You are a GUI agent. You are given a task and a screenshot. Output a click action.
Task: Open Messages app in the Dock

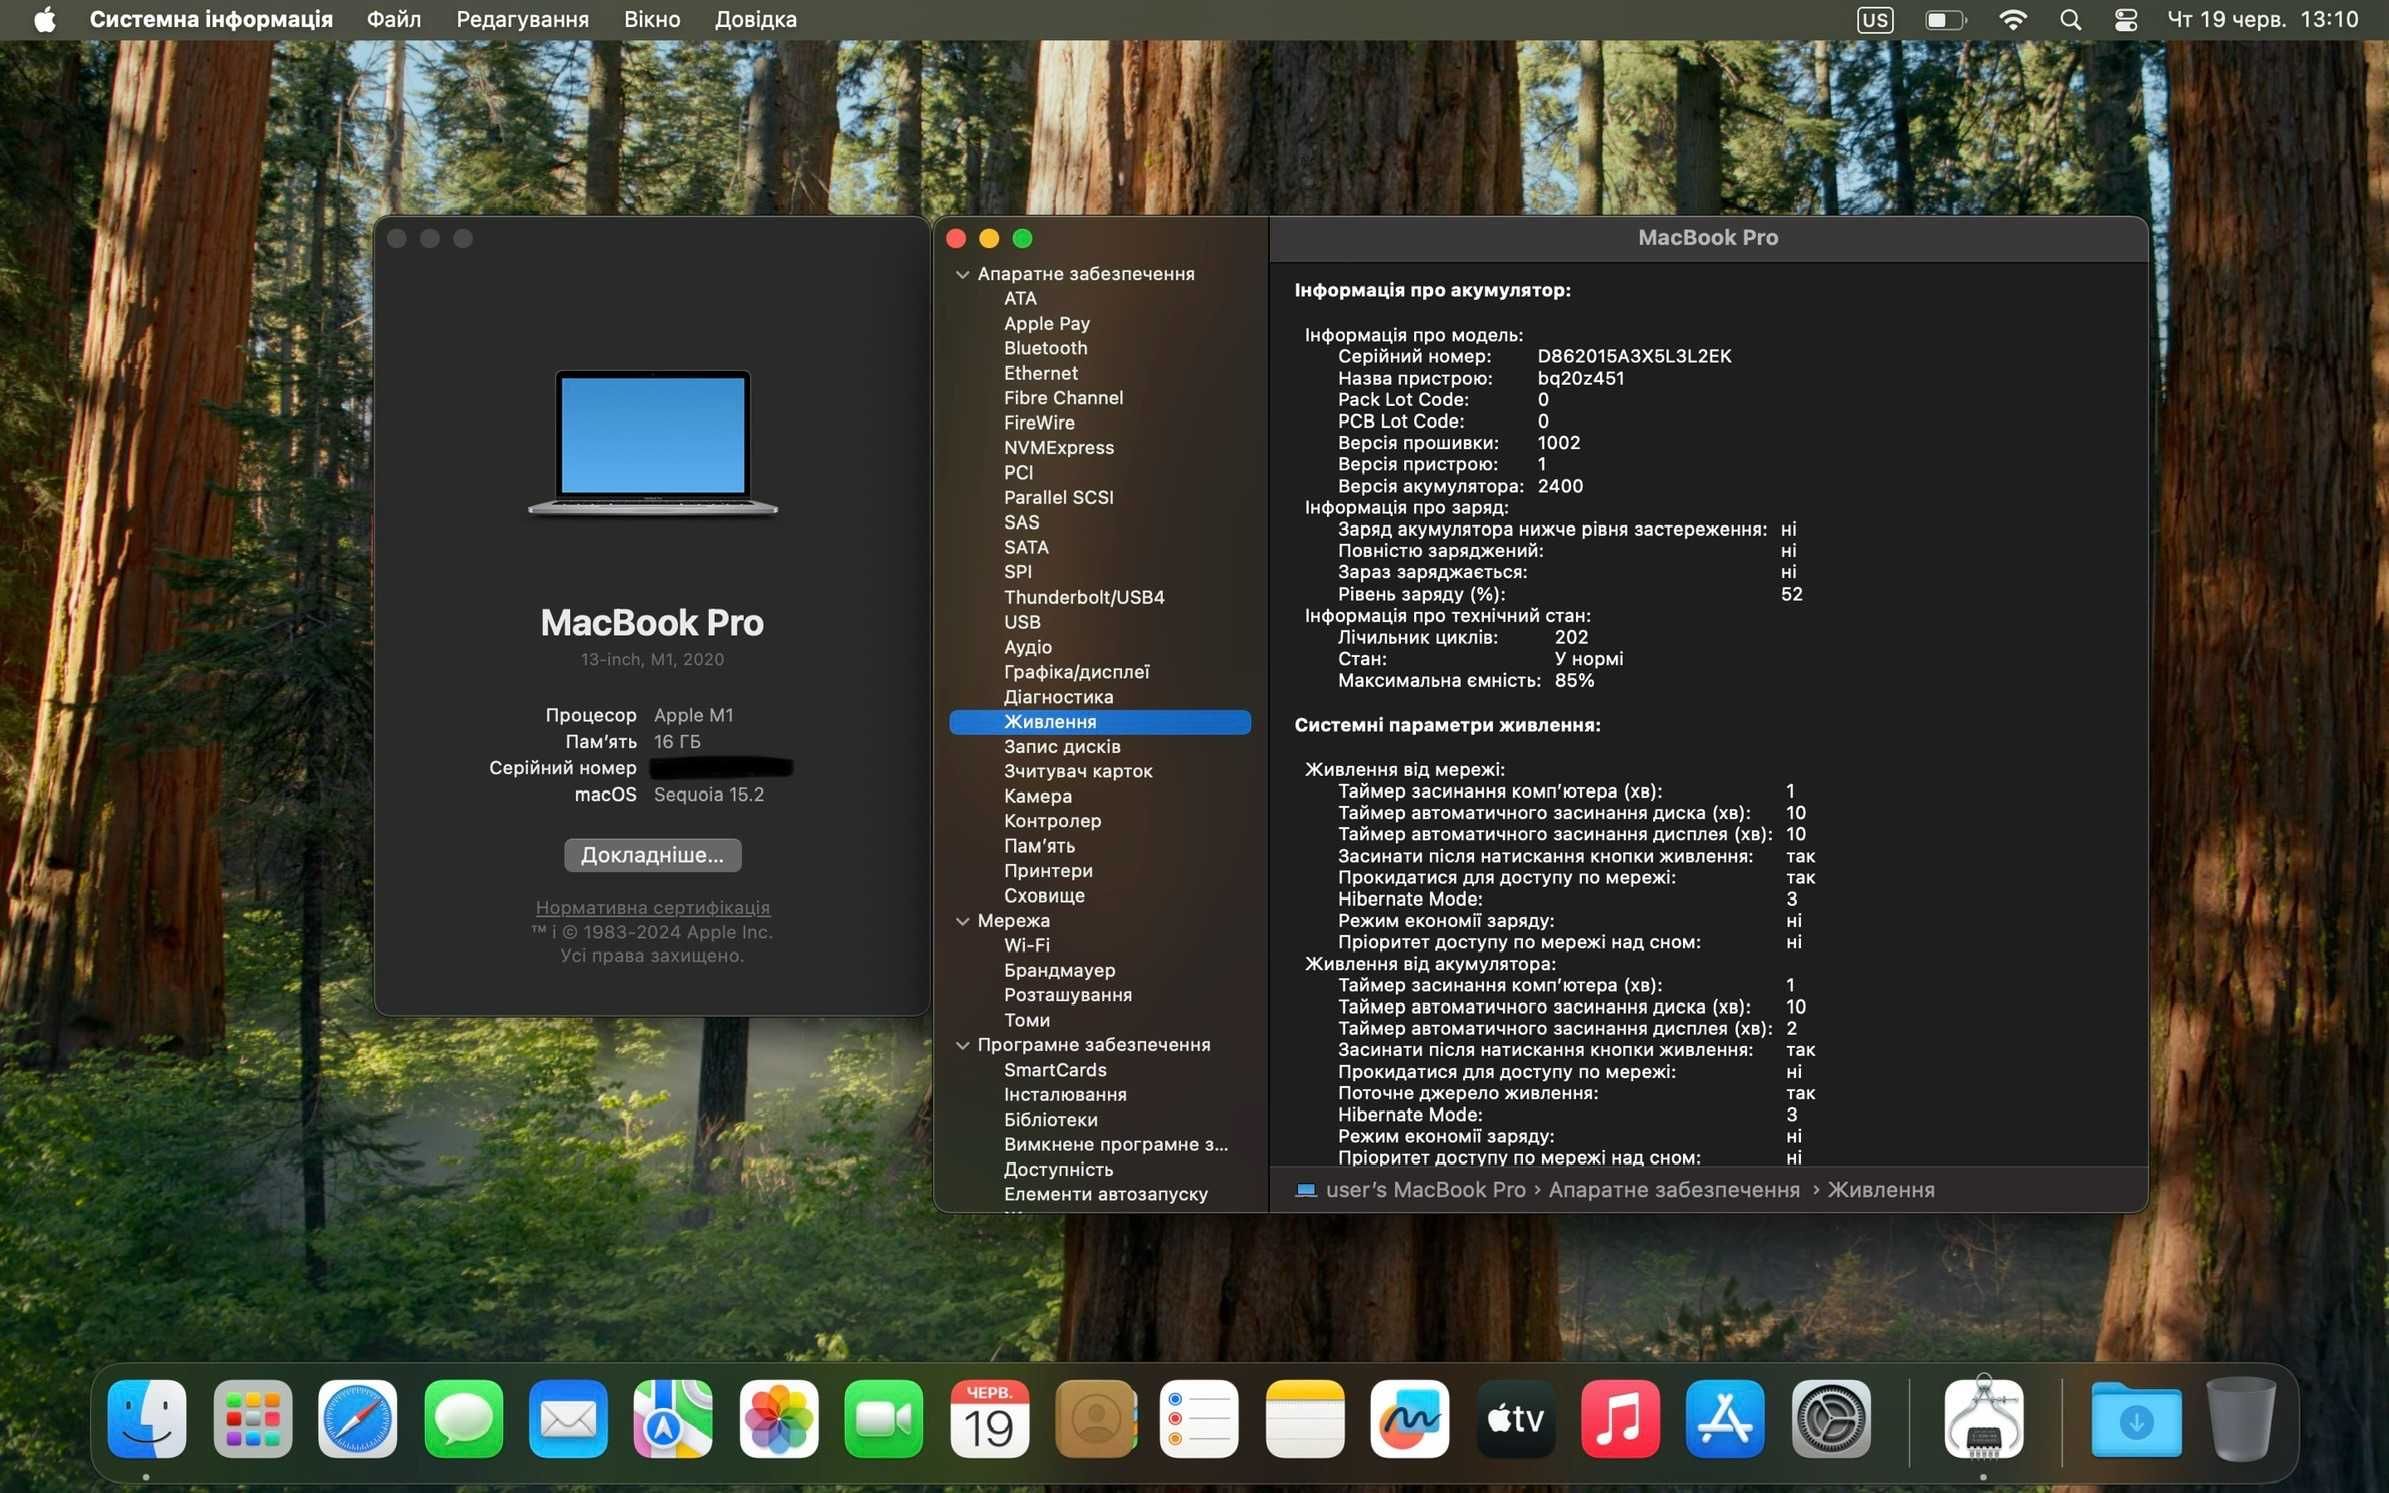463,1418
